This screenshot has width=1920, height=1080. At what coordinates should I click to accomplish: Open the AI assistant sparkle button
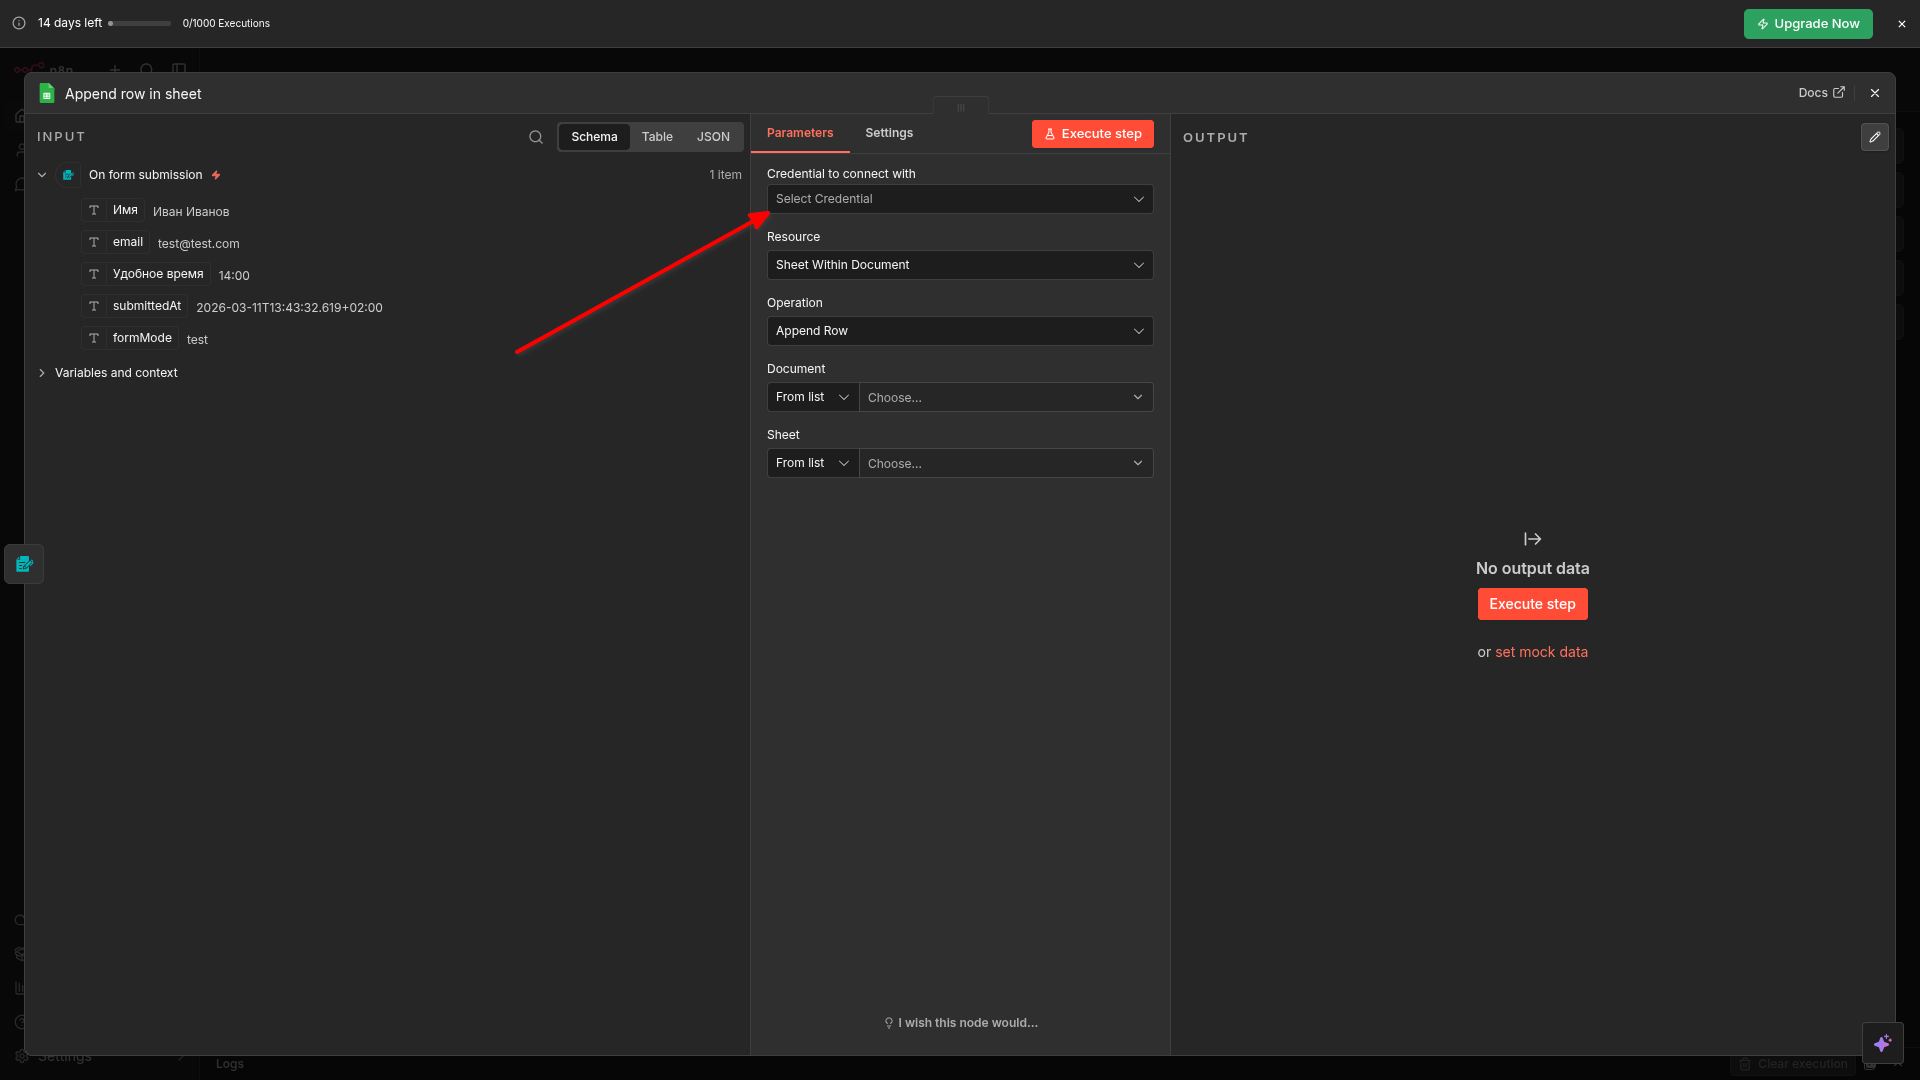pos(1882,1043)
